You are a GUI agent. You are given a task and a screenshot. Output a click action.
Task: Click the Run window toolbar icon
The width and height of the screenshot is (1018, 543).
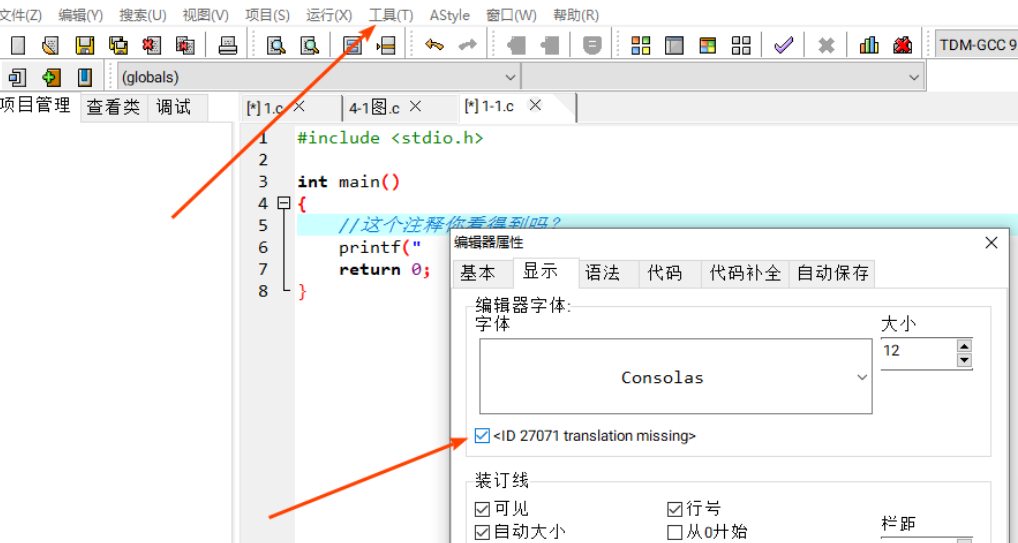point(675,45)
